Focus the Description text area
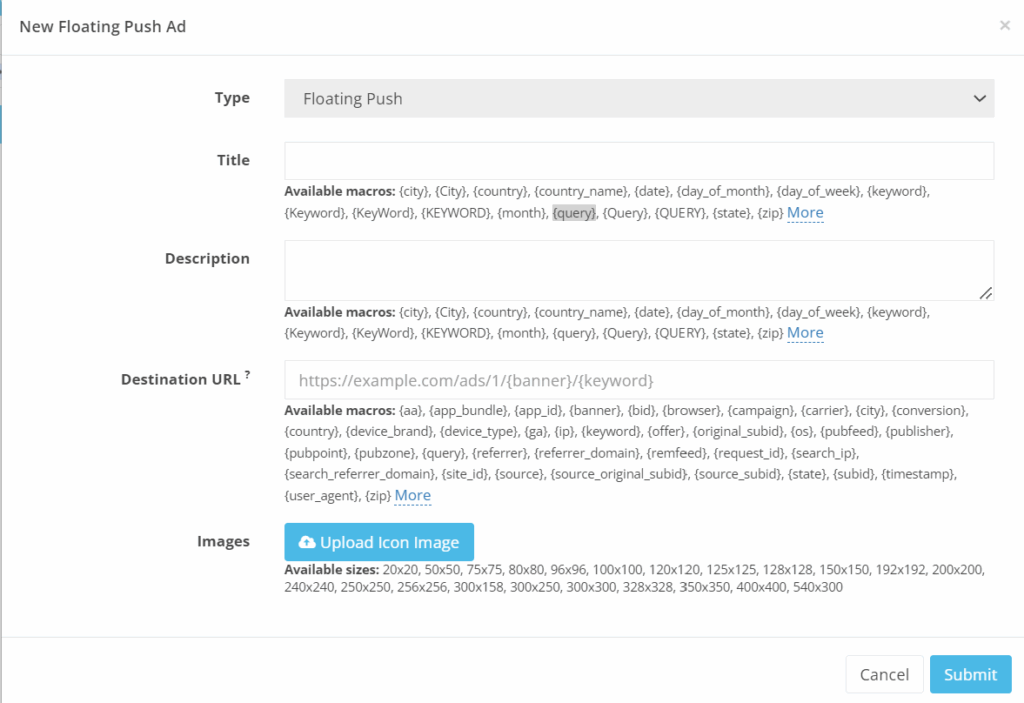 click(x=638, y=270)
